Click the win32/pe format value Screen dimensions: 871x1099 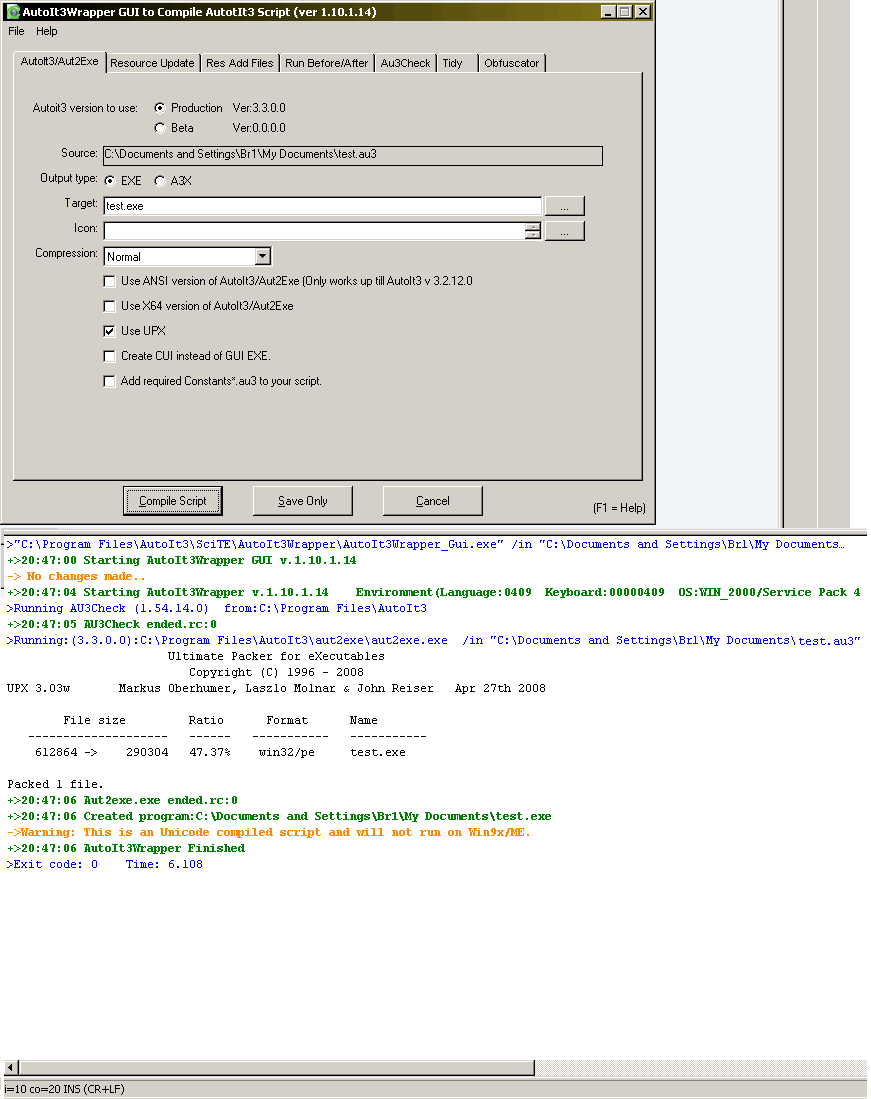pyautogui.click(x=287, y=753)
